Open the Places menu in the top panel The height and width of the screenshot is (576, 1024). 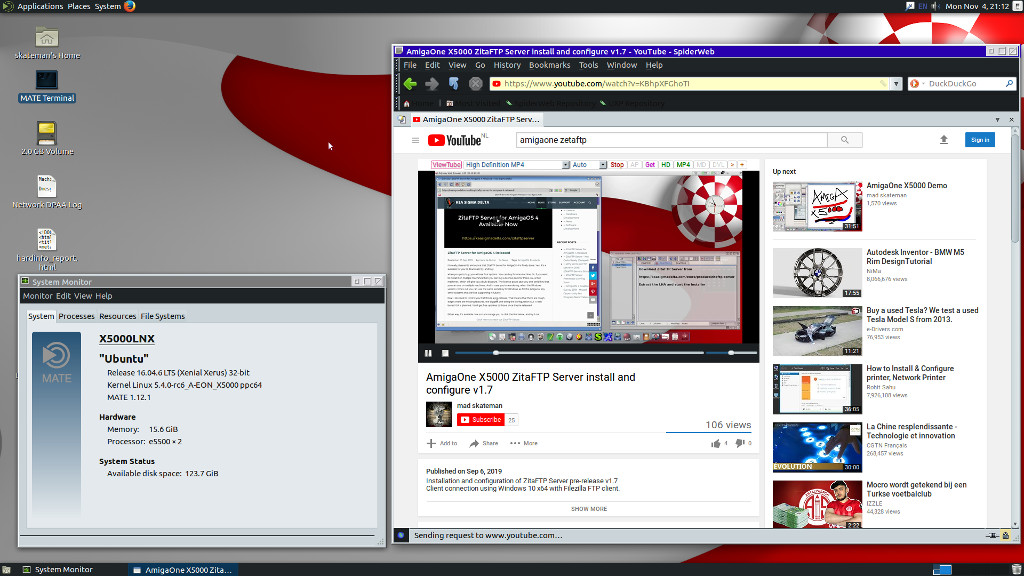coord(79,7)
